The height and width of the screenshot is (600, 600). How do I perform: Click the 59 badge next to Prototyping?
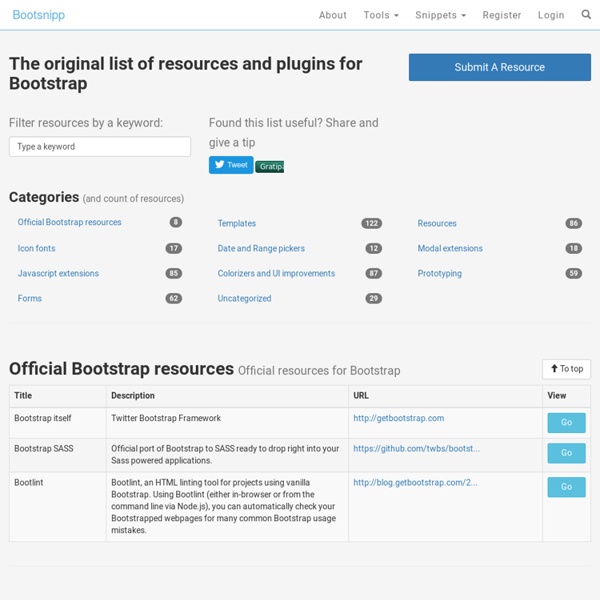(x=574, y=273)
